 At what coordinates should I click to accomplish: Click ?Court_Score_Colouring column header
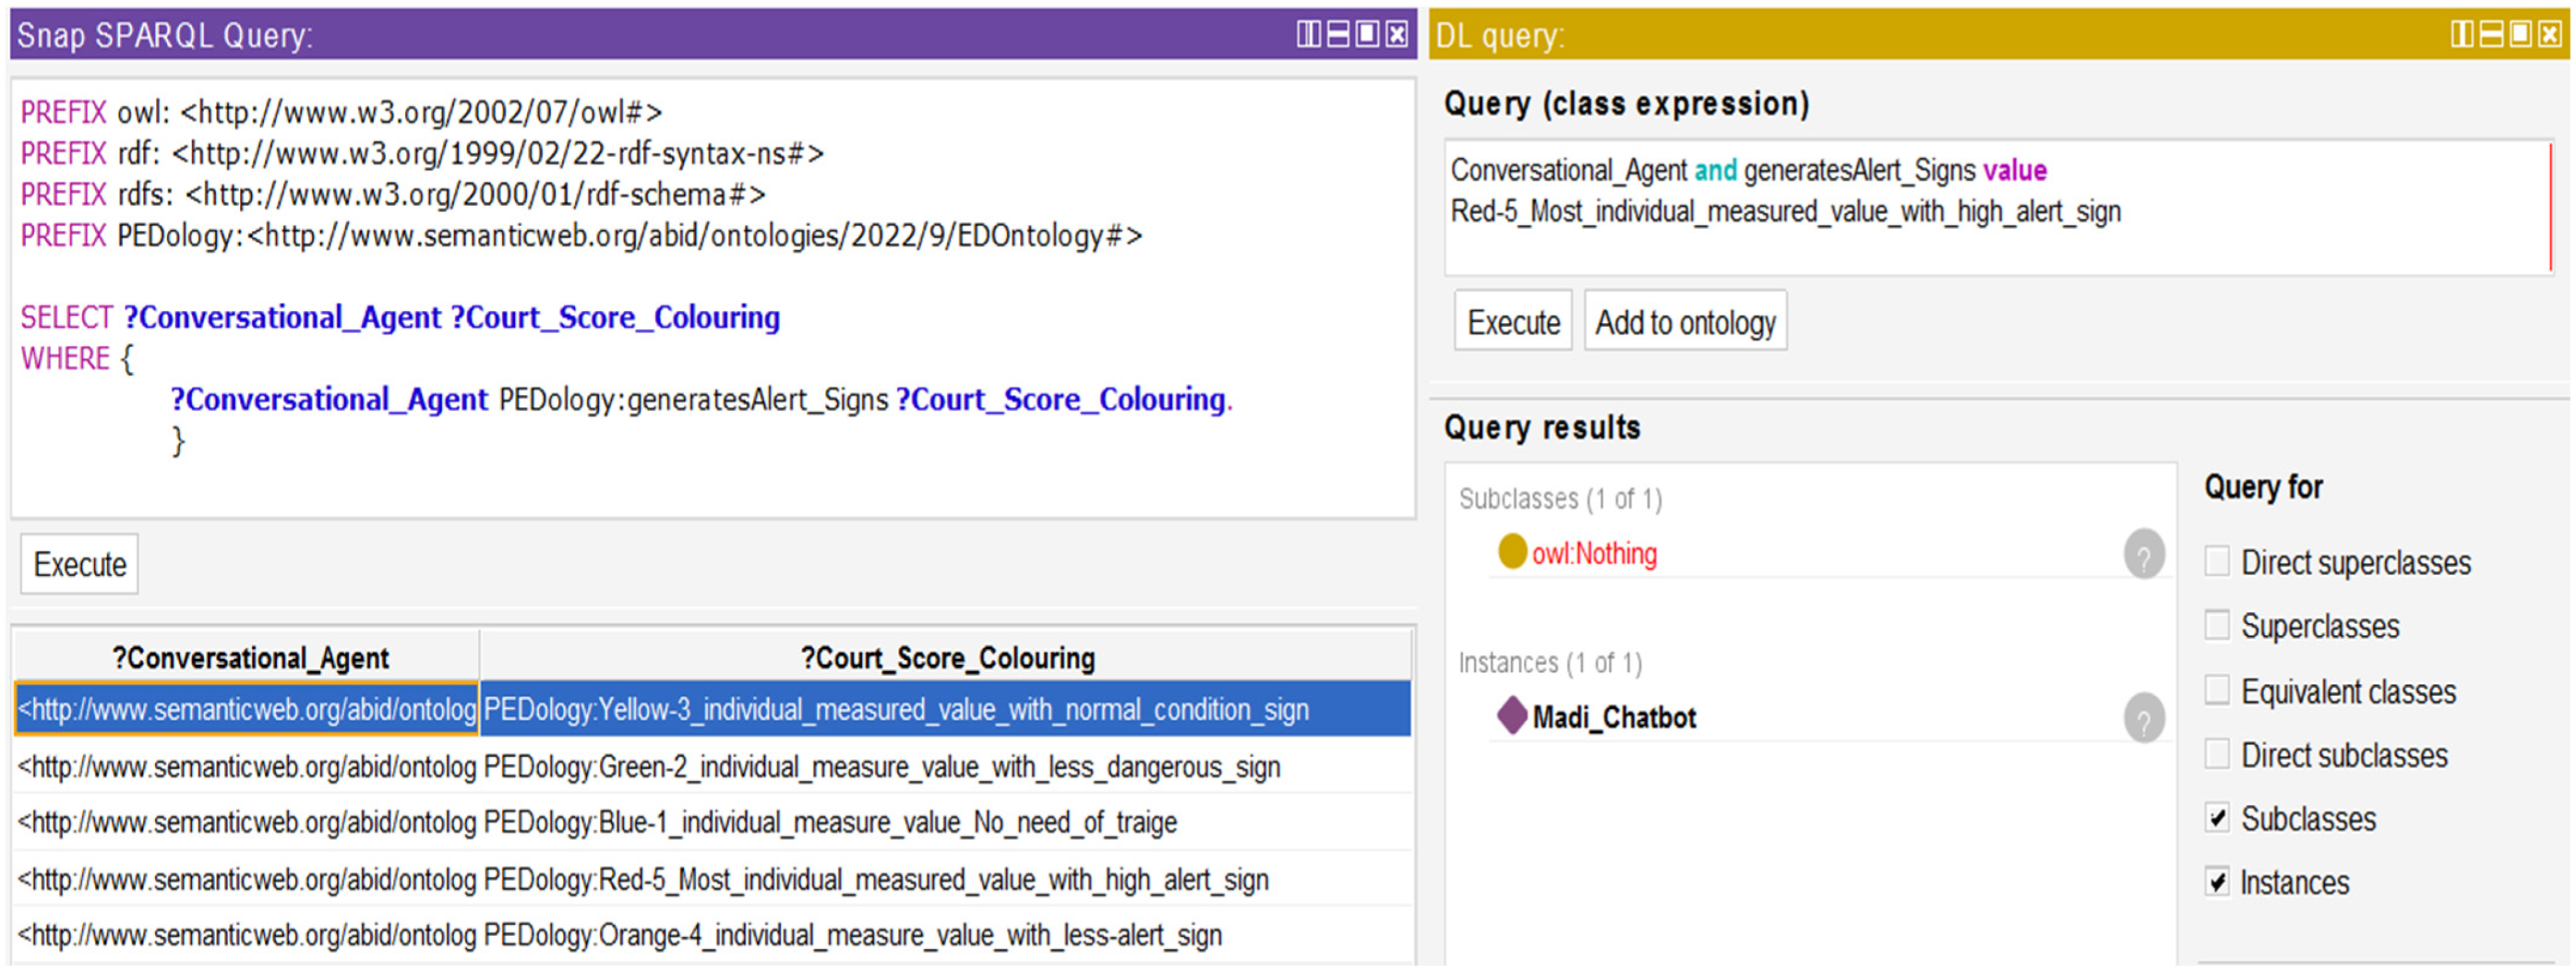pyautogui.click(x=946, y=657)
